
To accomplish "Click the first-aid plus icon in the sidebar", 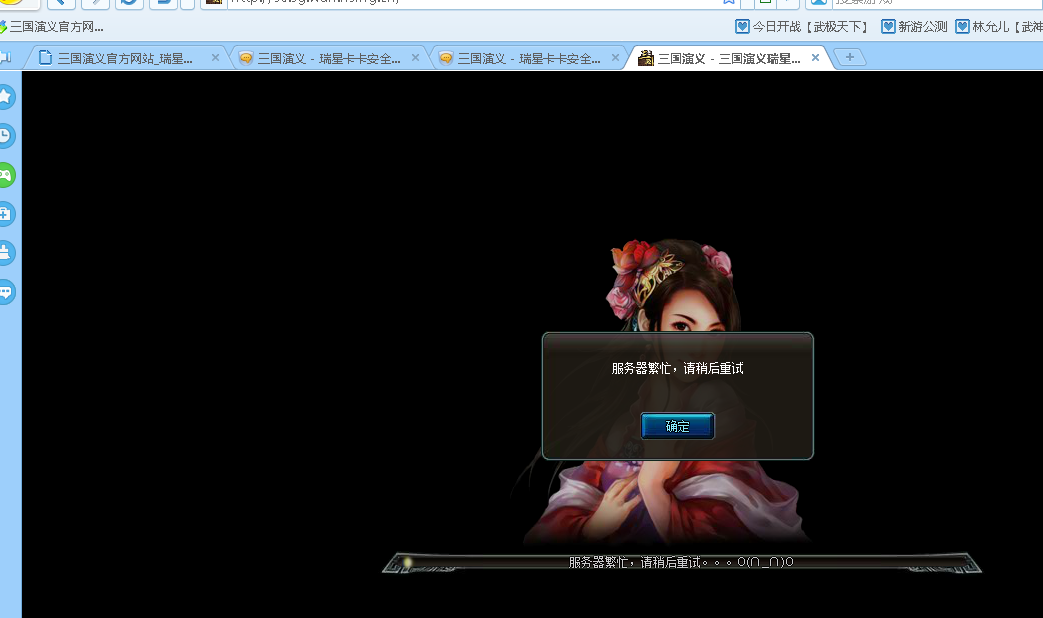I will tap(5, 214).
